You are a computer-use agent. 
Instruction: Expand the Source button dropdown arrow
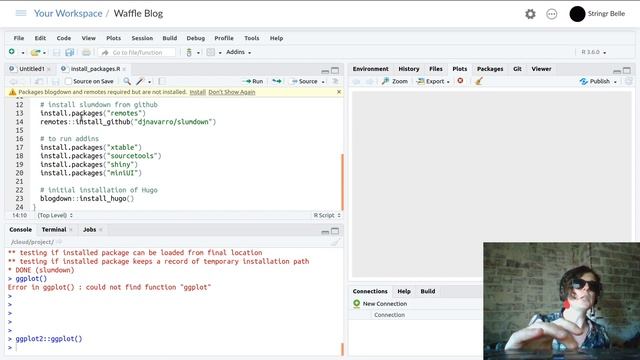point(323,82)
